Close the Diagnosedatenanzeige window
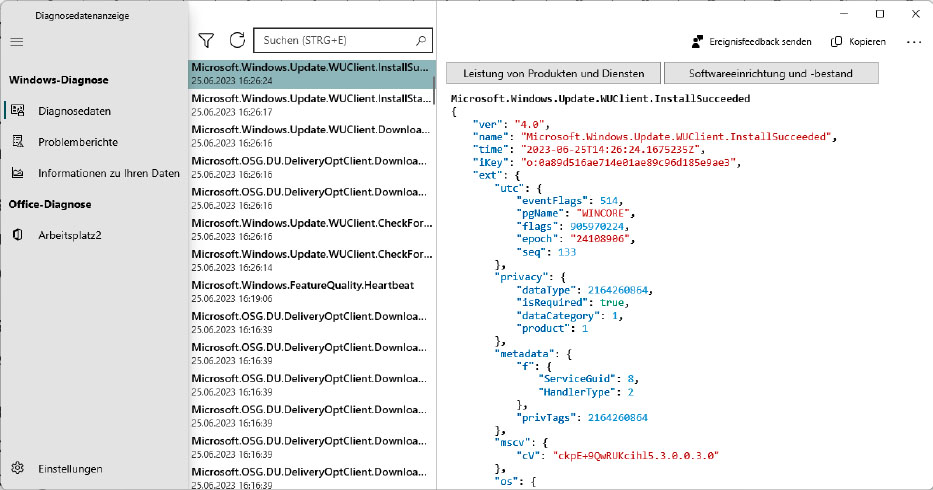 click(x=916, y=14)
